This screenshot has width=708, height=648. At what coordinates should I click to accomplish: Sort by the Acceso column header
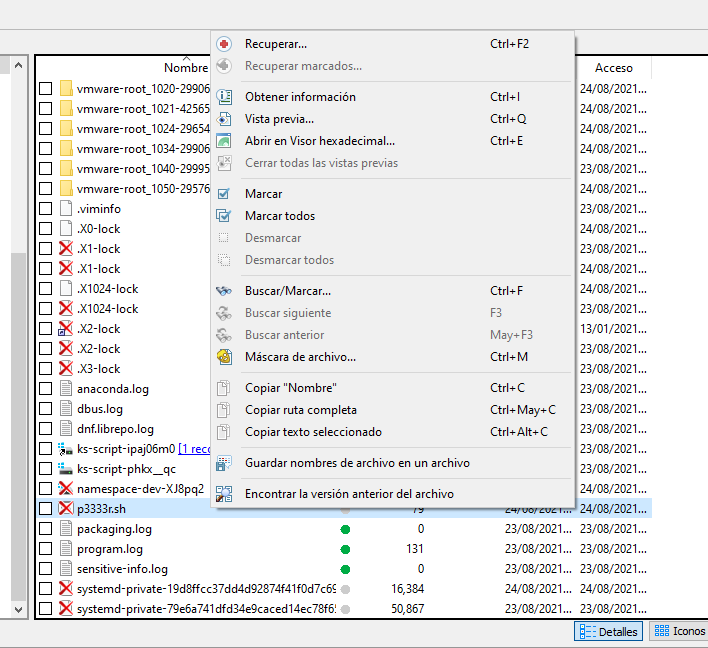614,68
